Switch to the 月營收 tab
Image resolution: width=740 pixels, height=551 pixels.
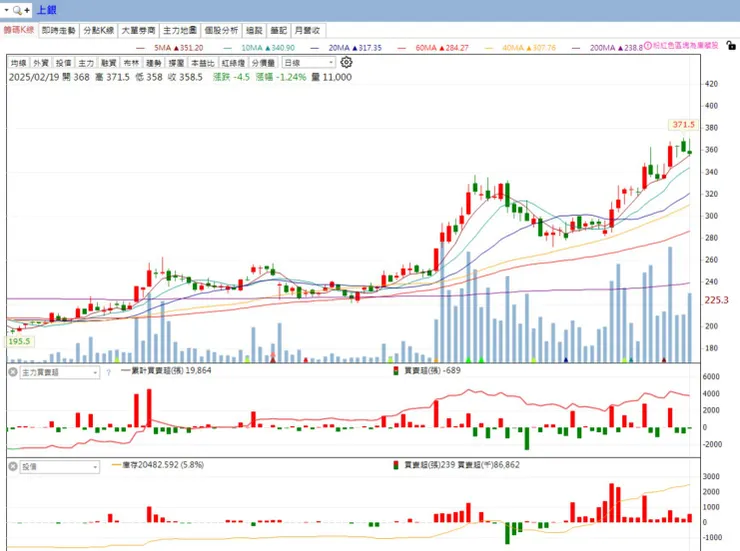308,30
